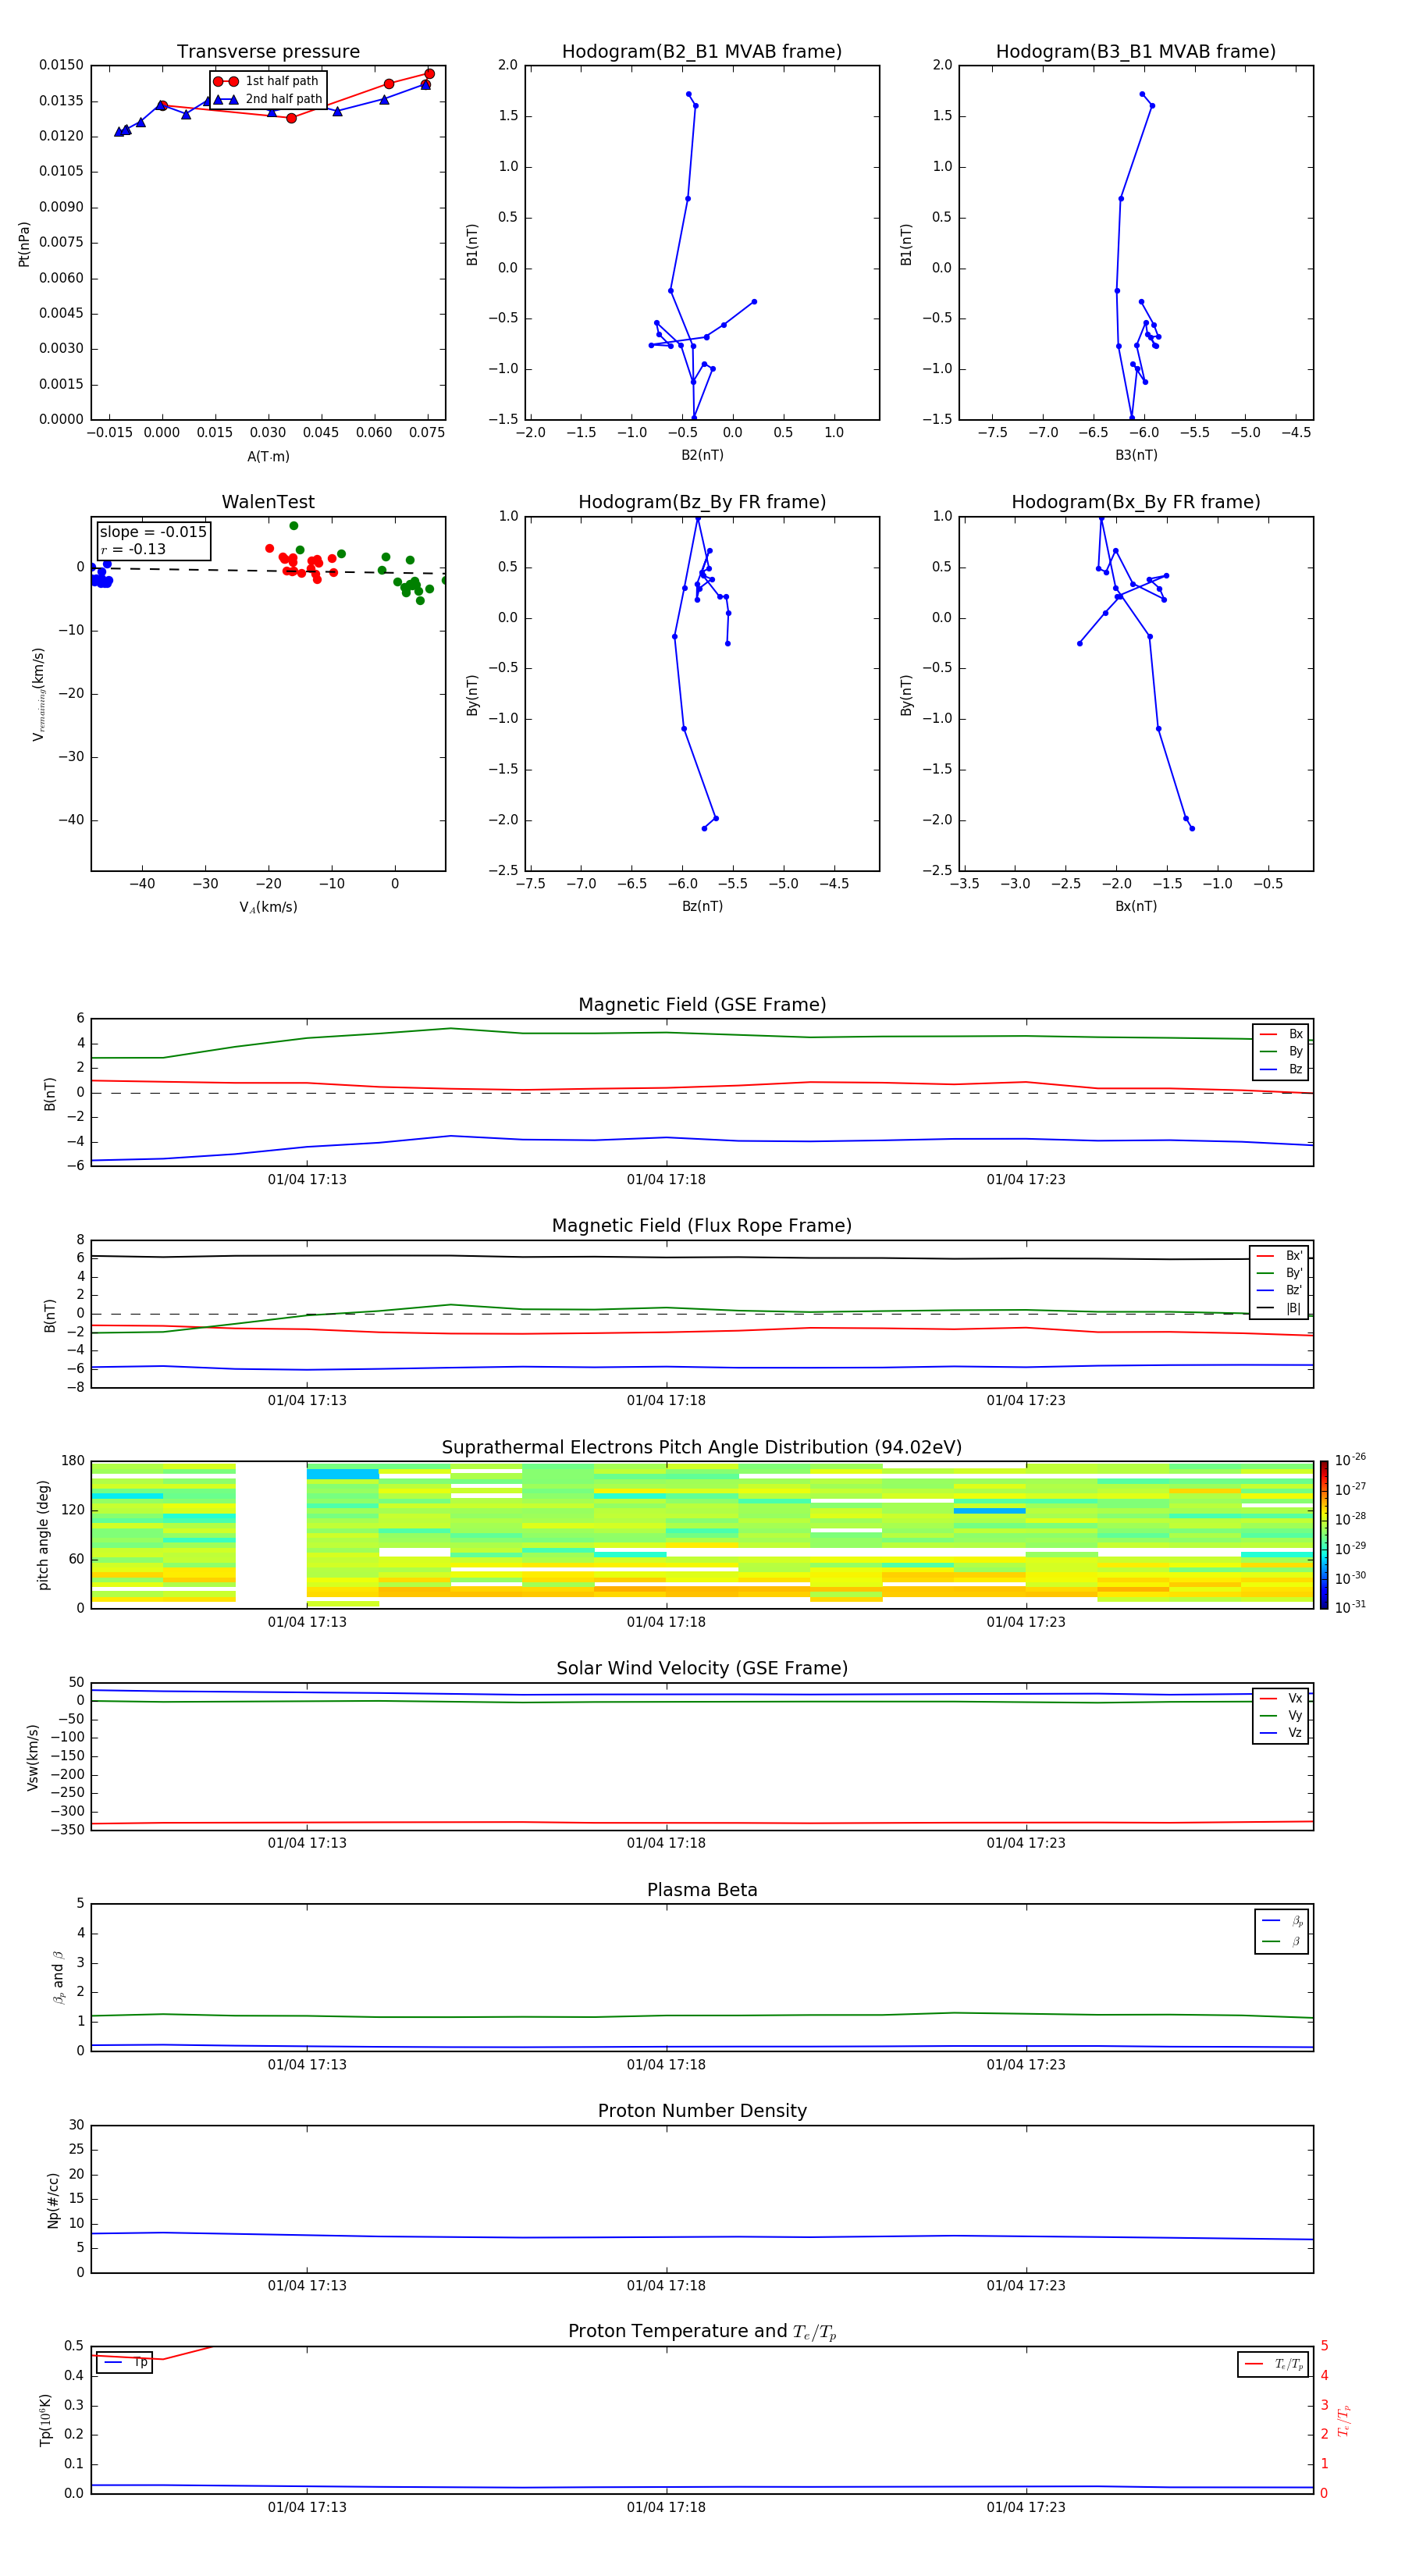Click the Suprathermal Electrons Pitch Angle Distribution title
Screen dimensions: 1405x2576
pyautogui.click(x=702, y=1448)
